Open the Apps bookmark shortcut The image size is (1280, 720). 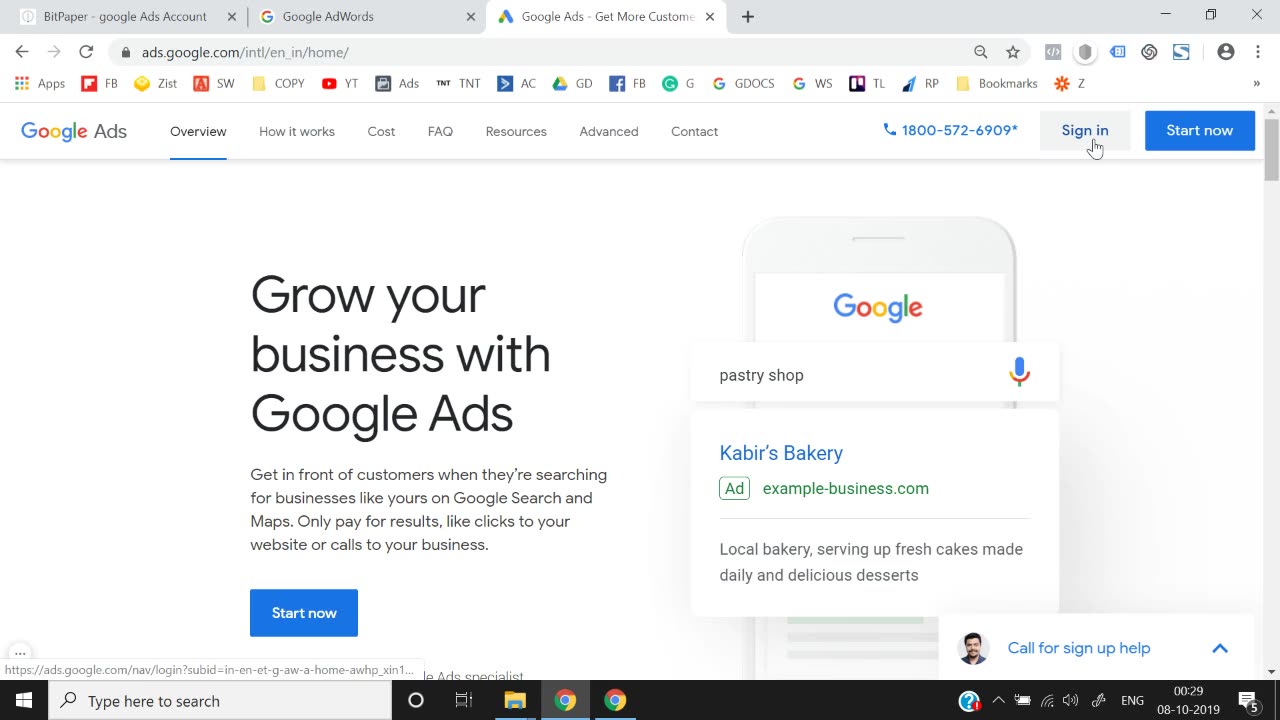[40, 84]
